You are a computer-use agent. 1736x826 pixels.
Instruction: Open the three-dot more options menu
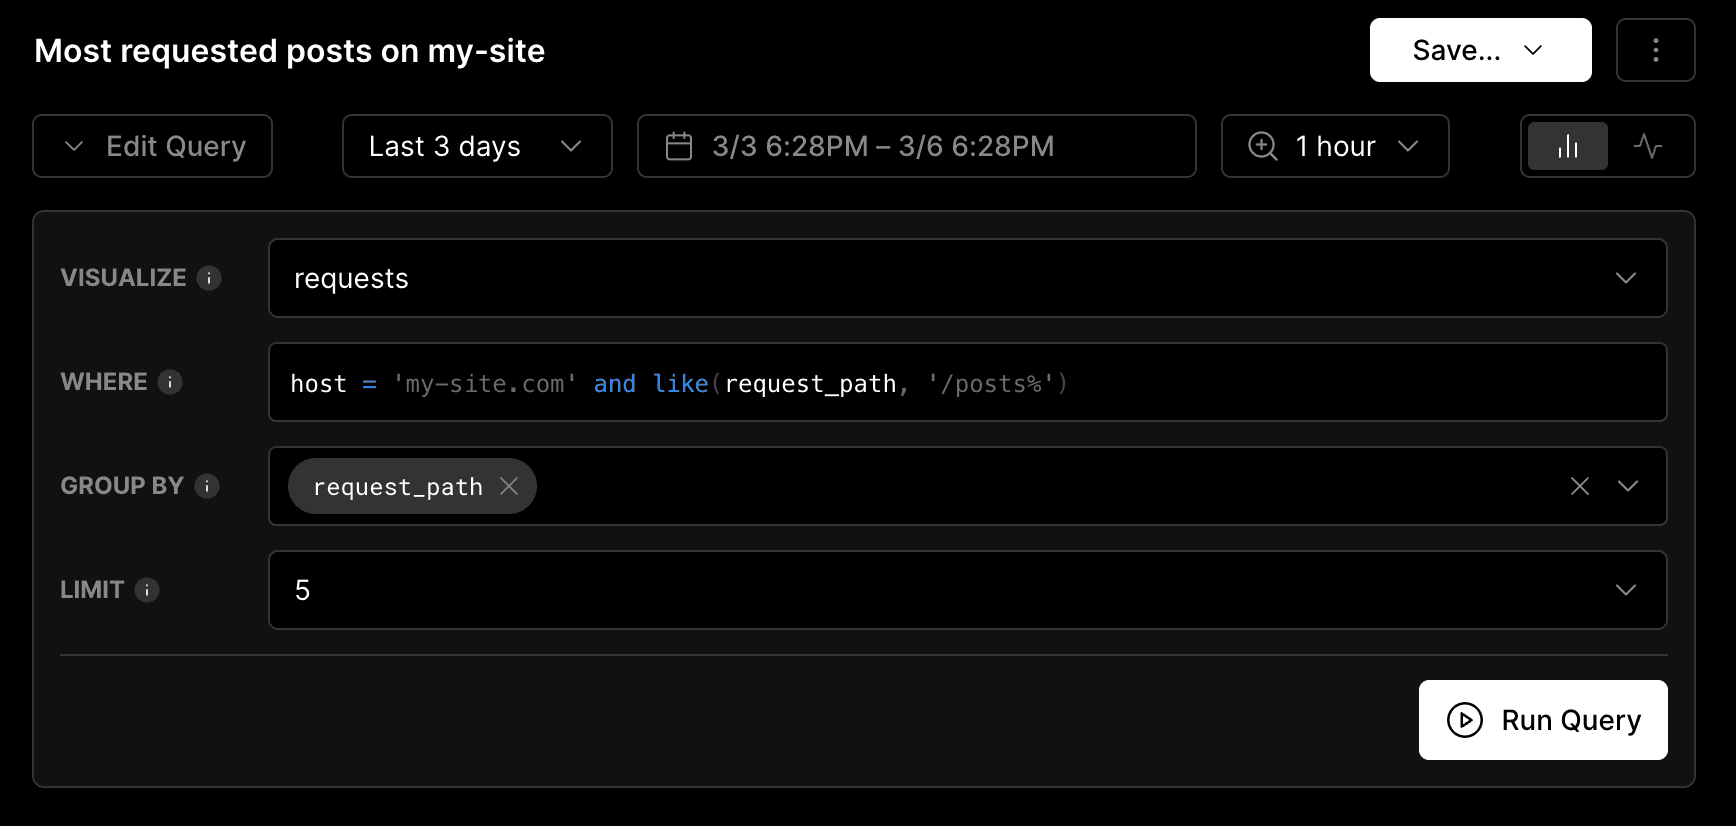pos(1655,50)
